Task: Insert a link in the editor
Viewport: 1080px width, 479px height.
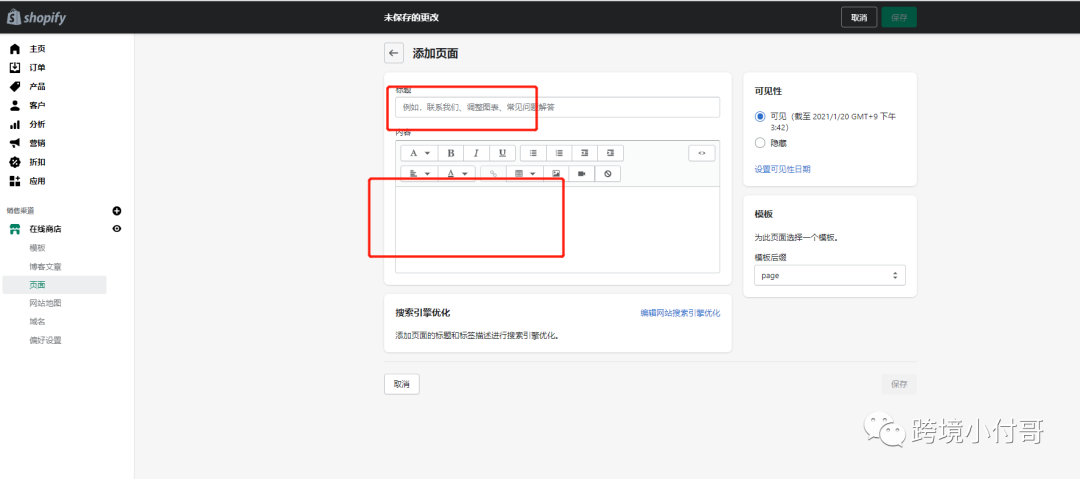Action: (x=493, y=174)
